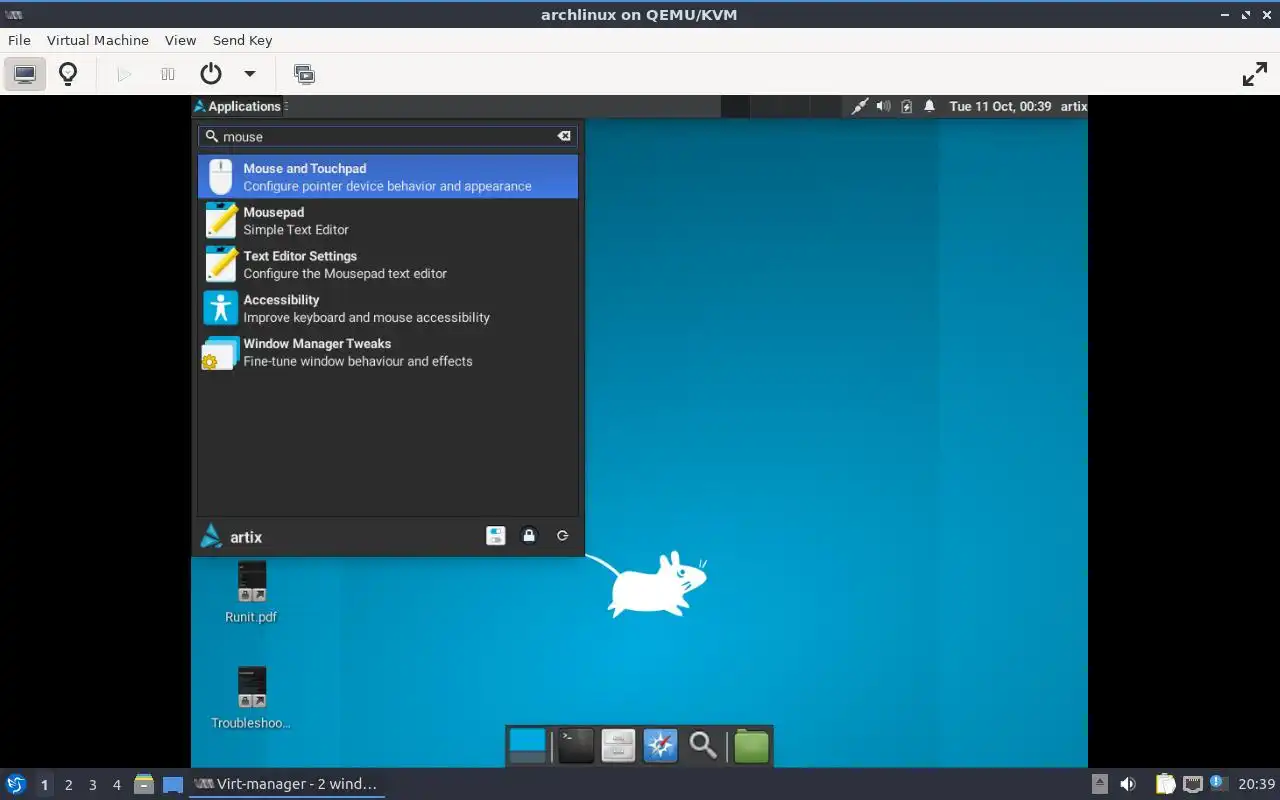Open host taskbar volume icon
The height and width of the screenshot is (800, 1280).
coord(1128,784)
